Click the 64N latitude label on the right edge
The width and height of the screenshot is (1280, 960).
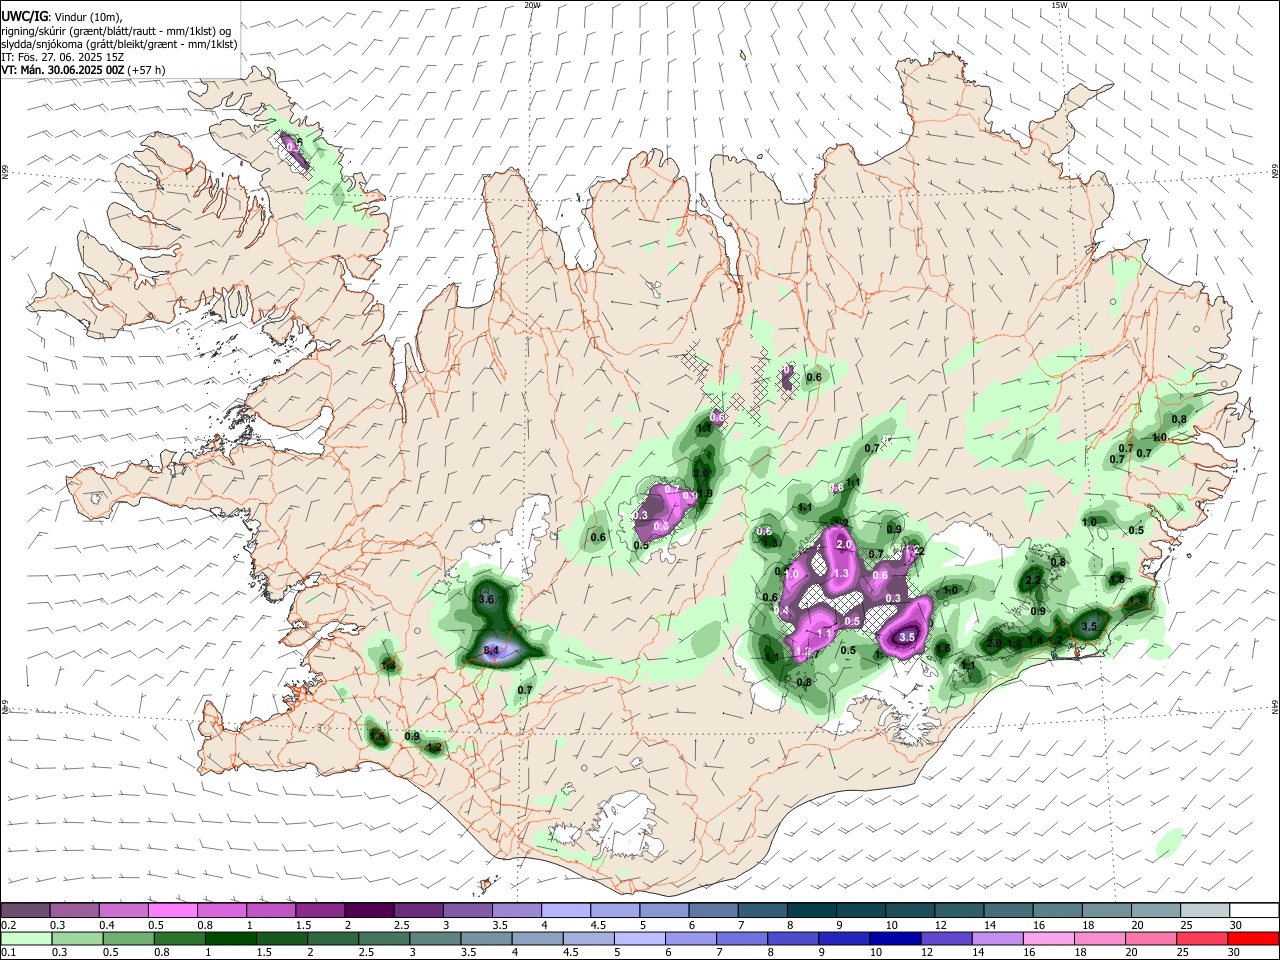1274,706
